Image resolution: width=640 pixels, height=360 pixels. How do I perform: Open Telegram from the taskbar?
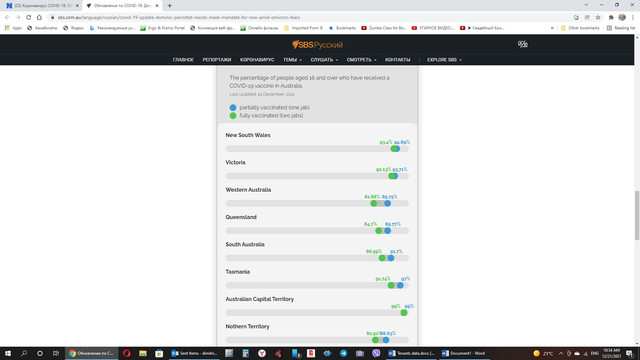coord(343,353)
